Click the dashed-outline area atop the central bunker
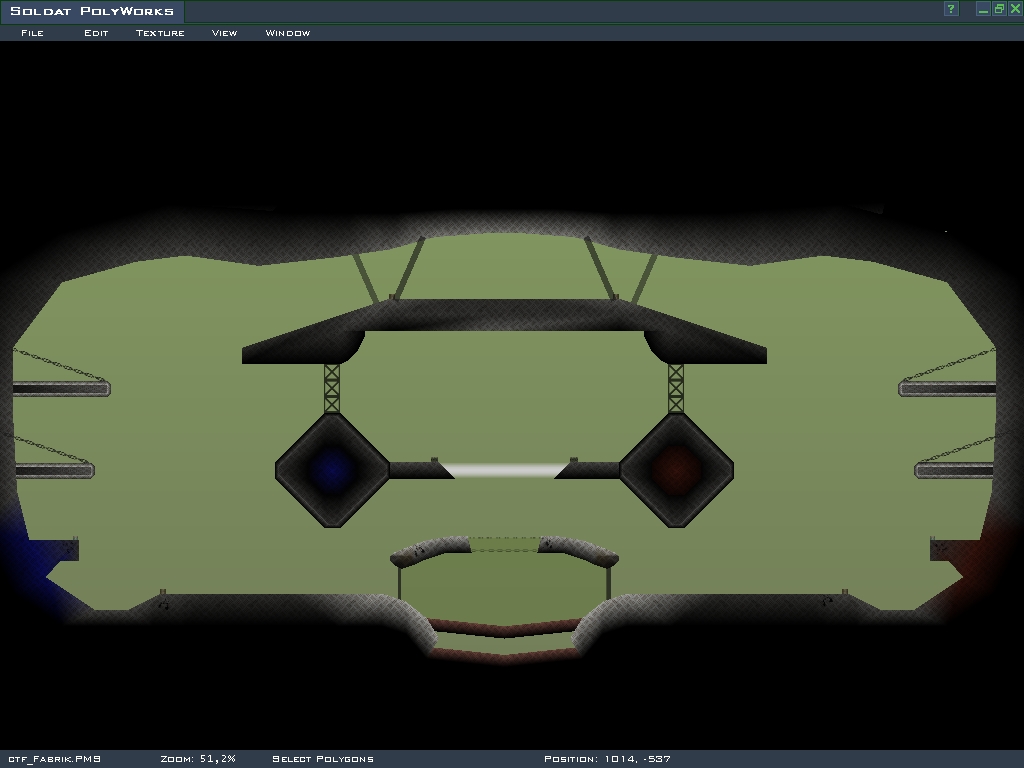Image resolution: width=1024 pixels, height=768 pixels. [504, 544]
